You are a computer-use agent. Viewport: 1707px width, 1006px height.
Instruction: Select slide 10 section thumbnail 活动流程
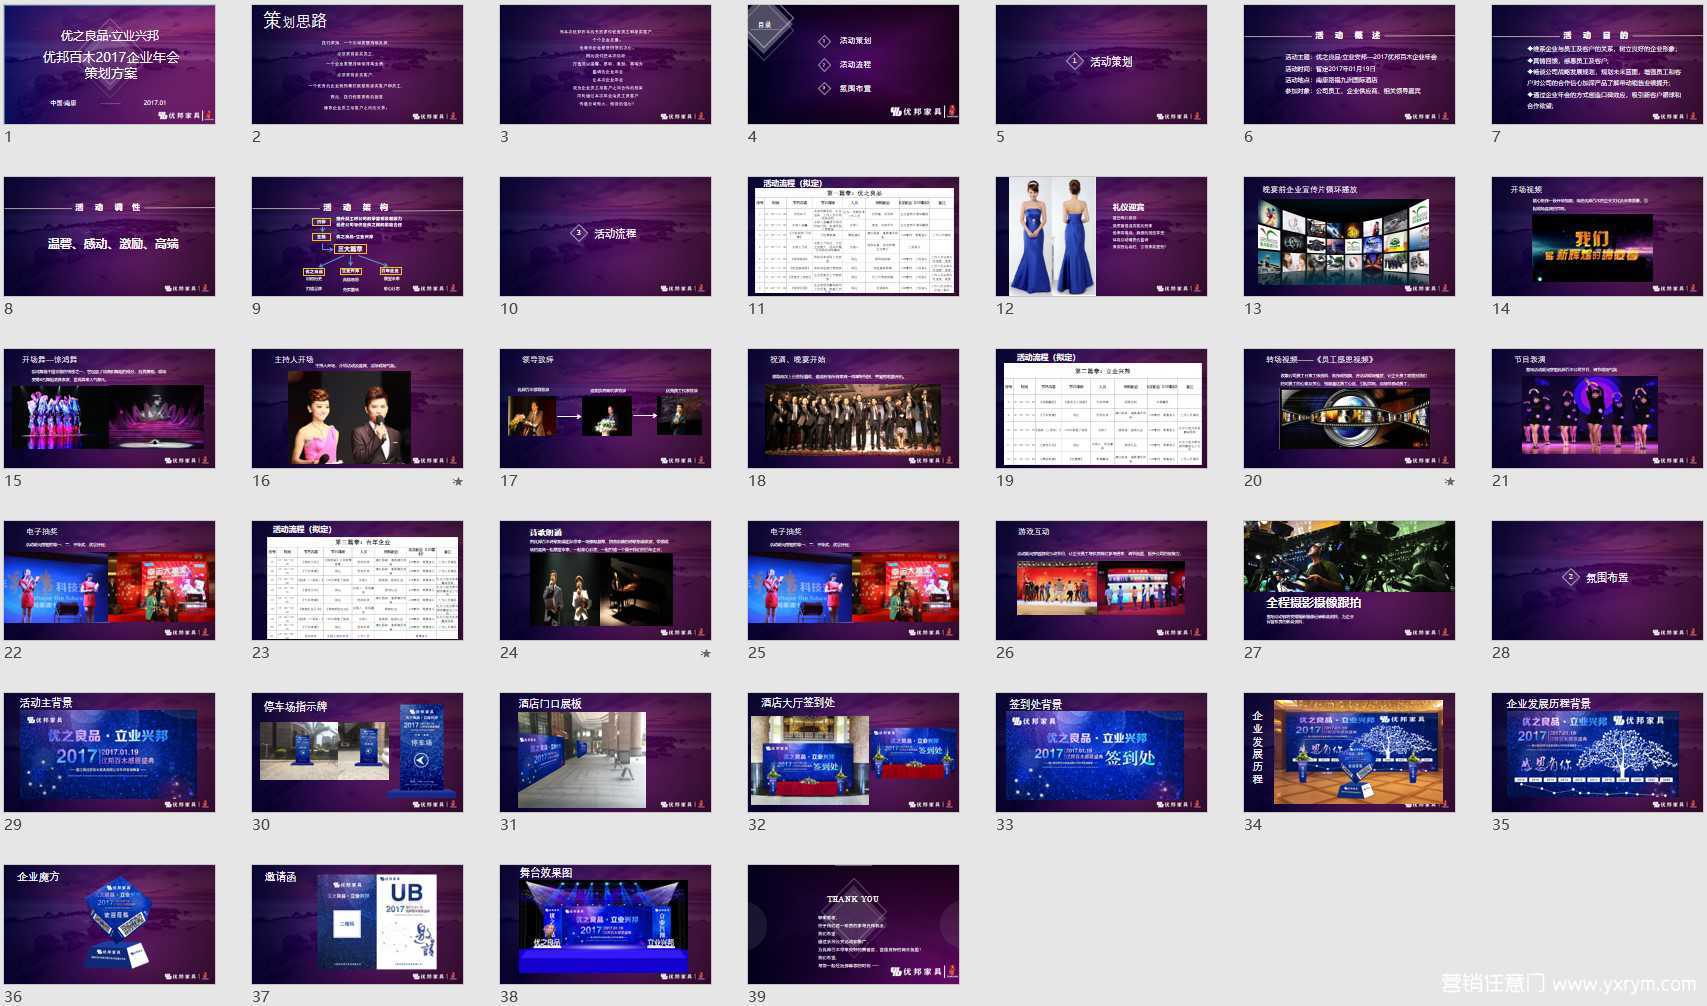(606, 236)
